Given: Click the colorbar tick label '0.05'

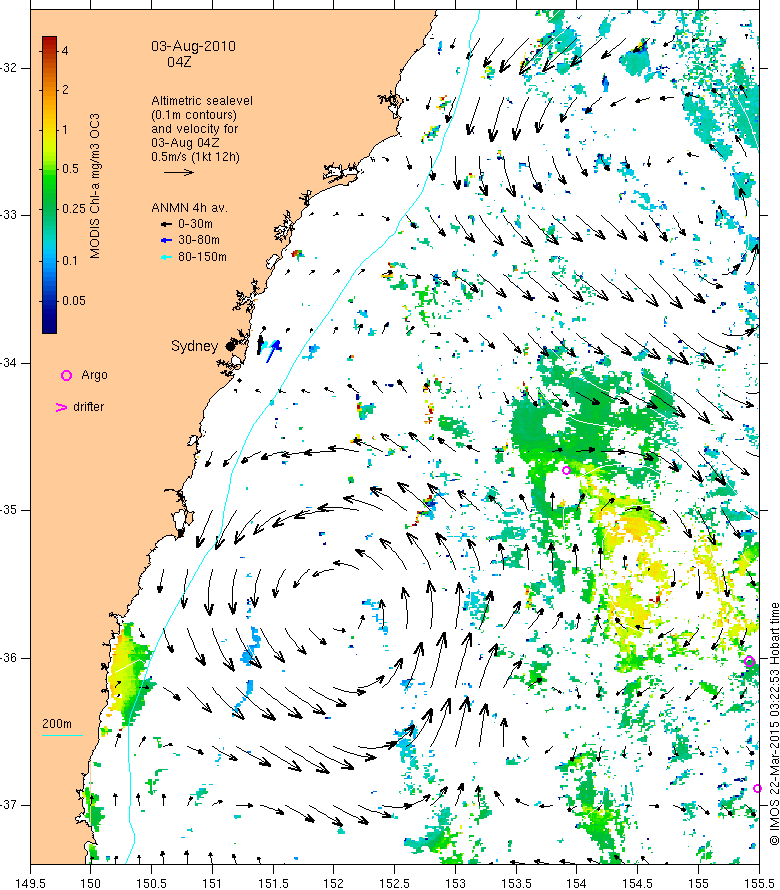Looking at the screenshot, I should click(74, 301).
